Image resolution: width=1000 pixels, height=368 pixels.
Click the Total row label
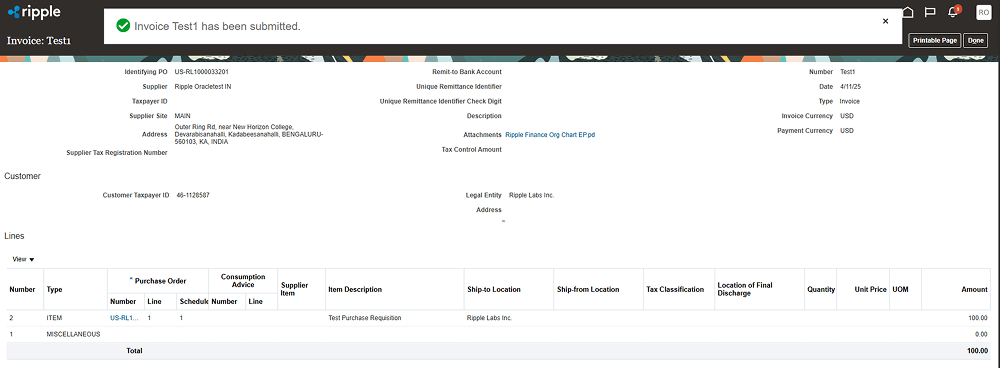(134, 351)
